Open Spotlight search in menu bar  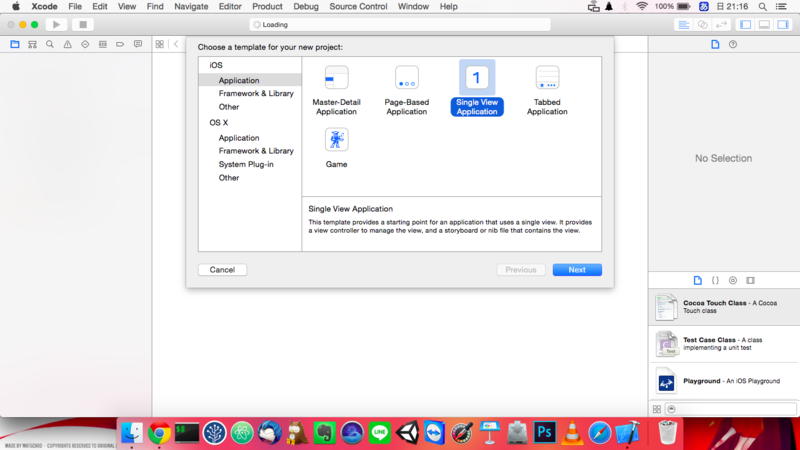(x=762, y=7)
